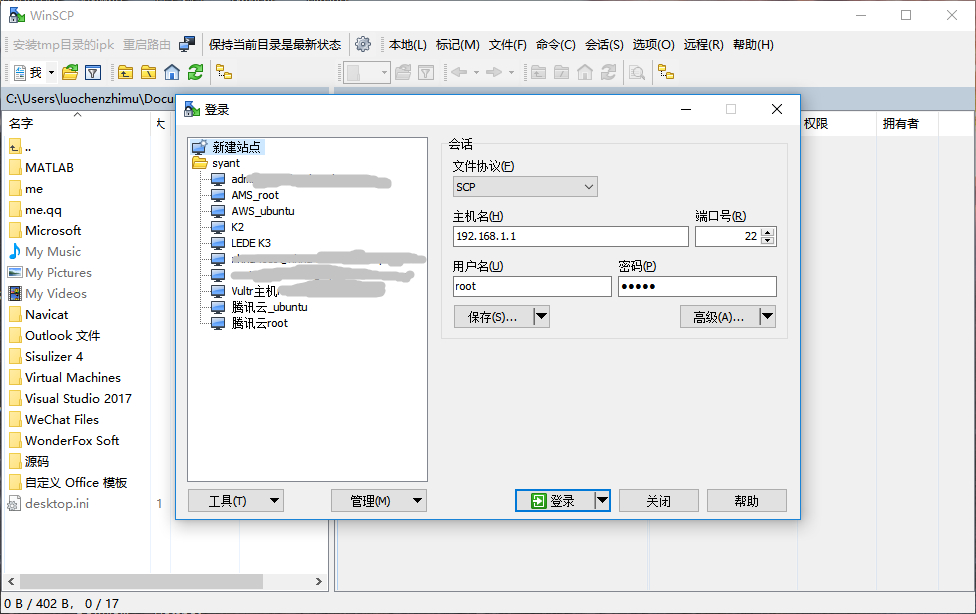Image resolution: width=976 pixels, height=614 pixels.
Task: Click the remote panel refresh icon
Action: (x=608, y=73)
